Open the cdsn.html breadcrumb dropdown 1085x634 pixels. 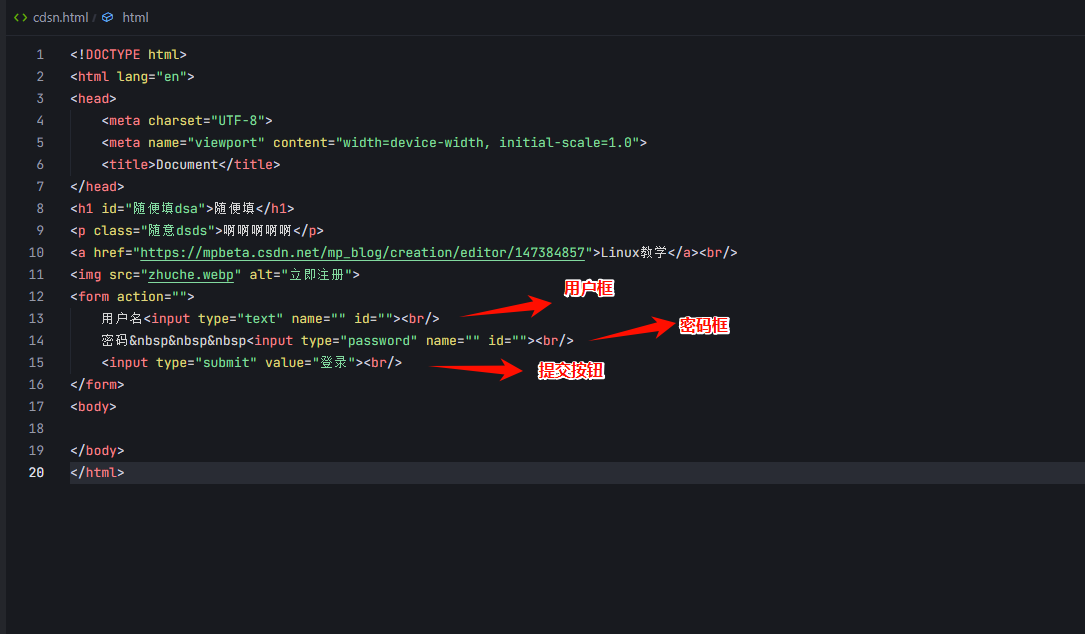[61, 17]
